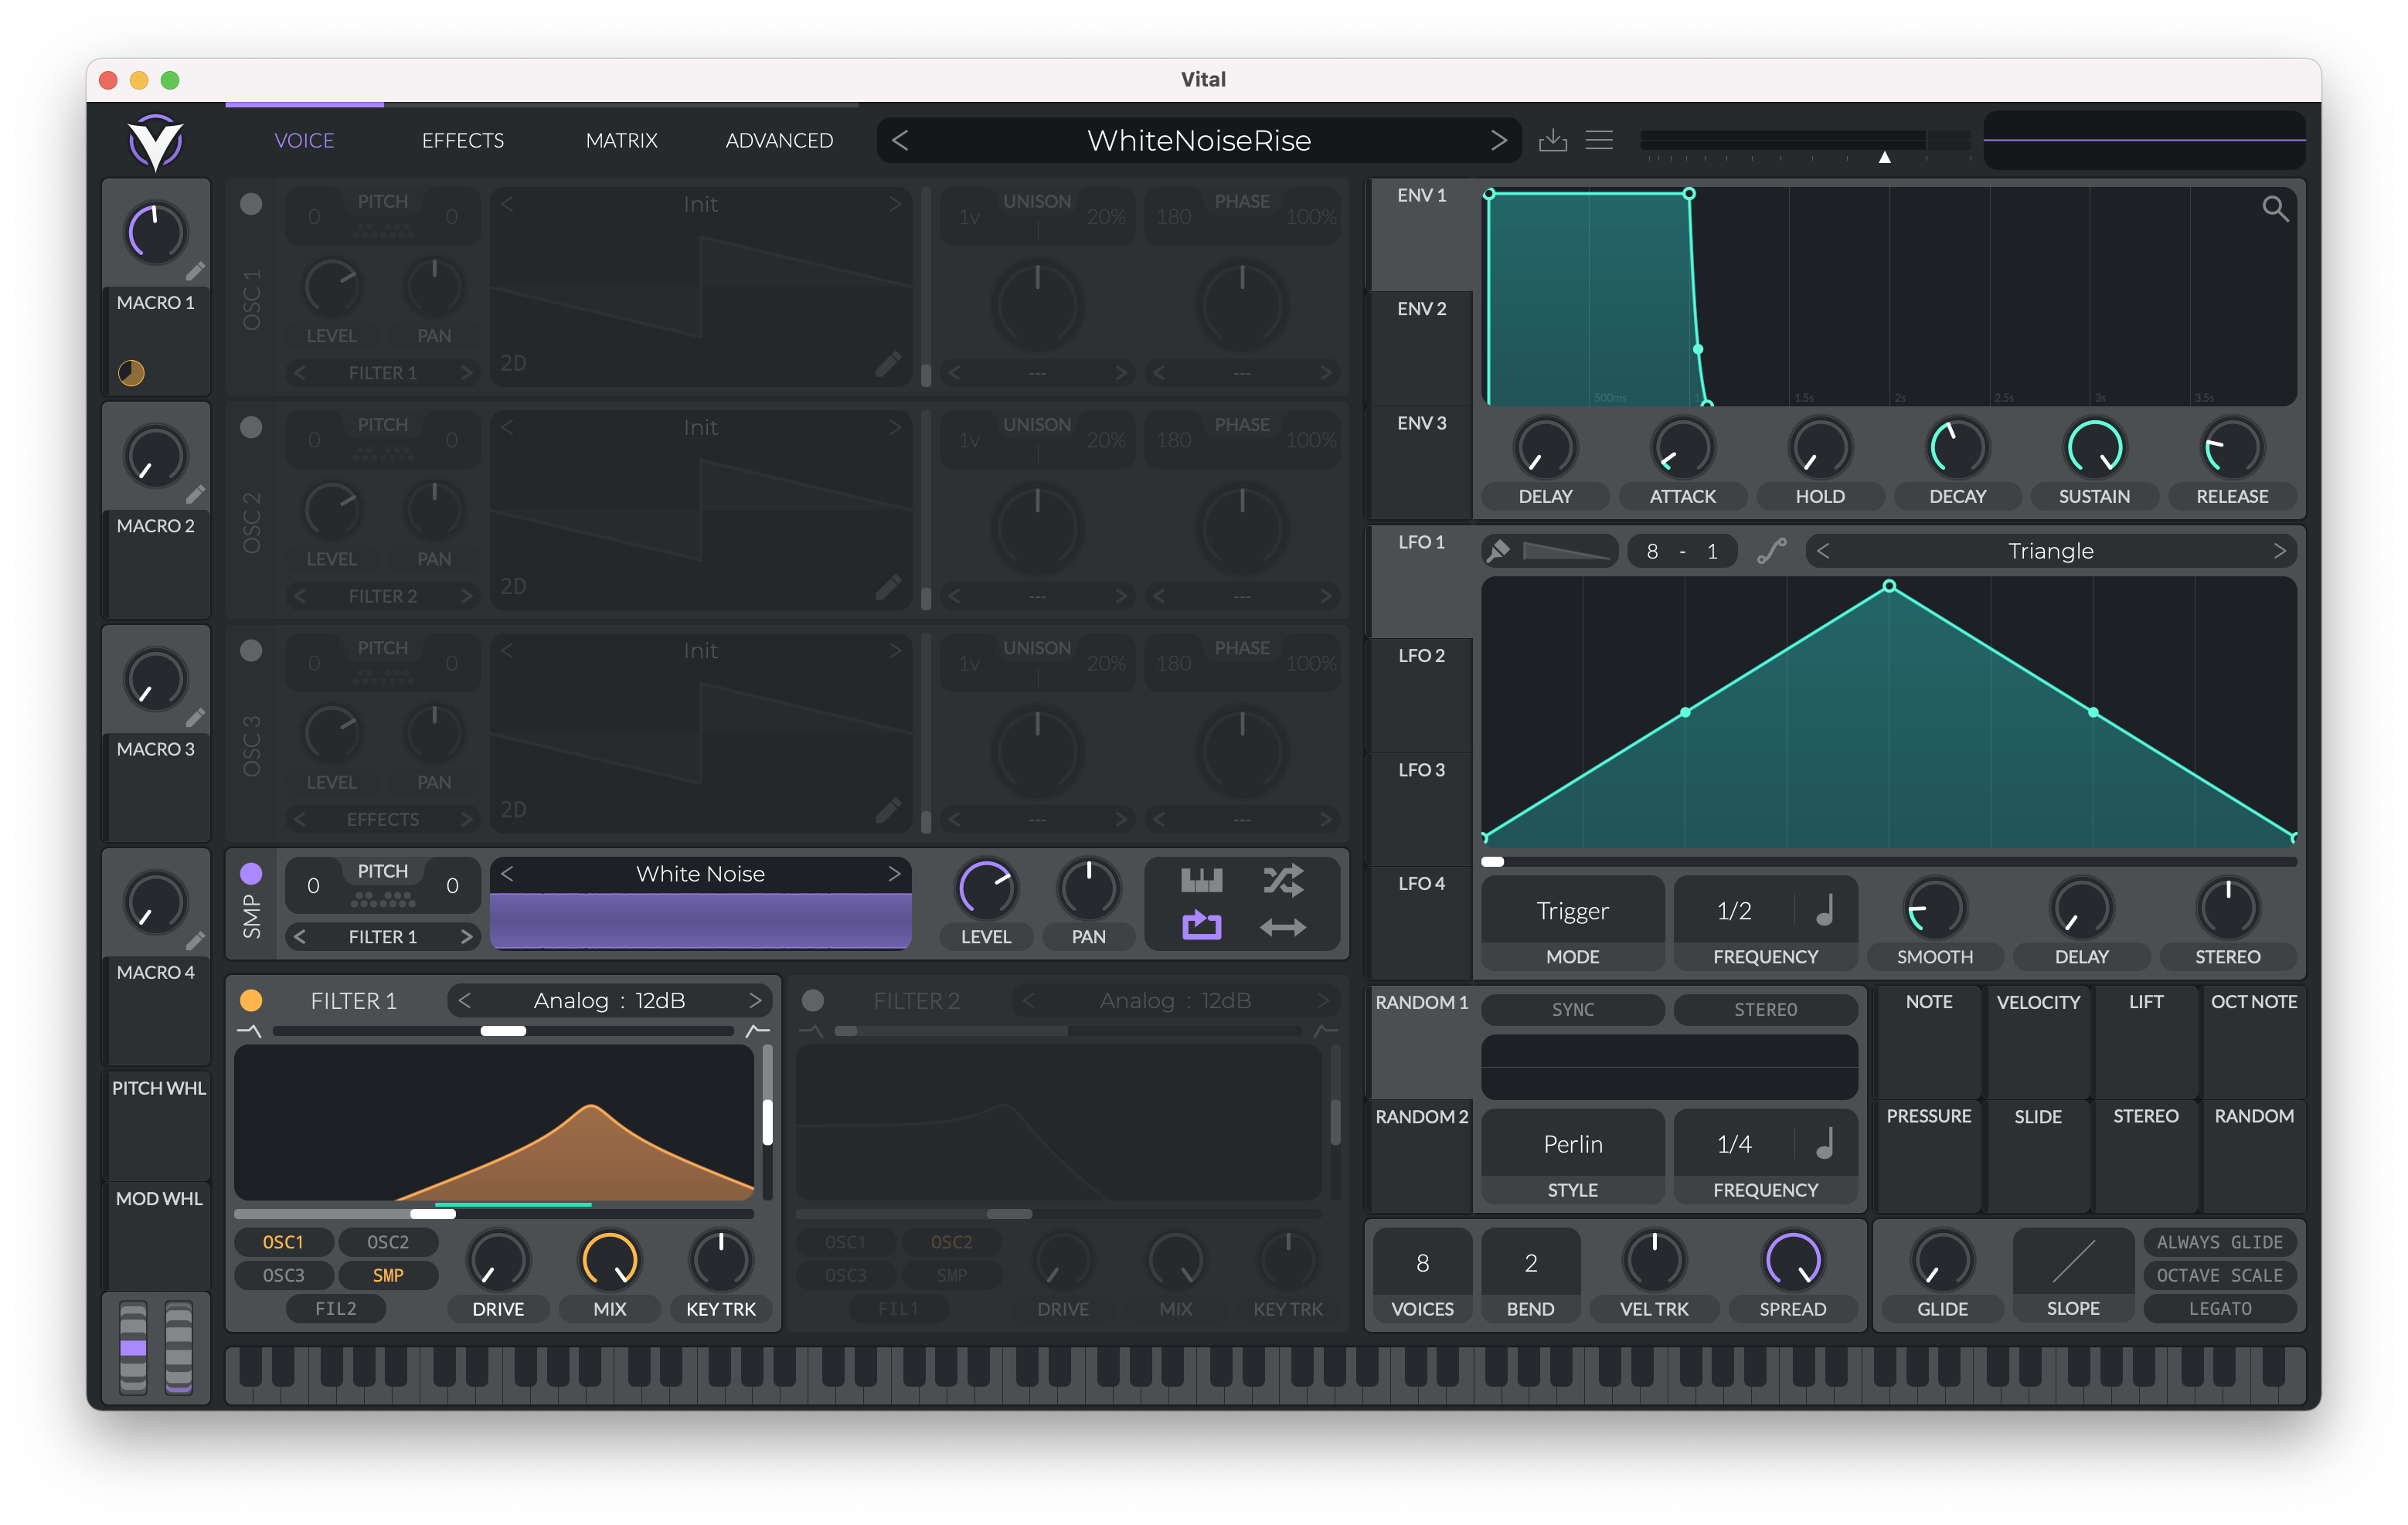Click the Vital logo icon

coord(156,141)
